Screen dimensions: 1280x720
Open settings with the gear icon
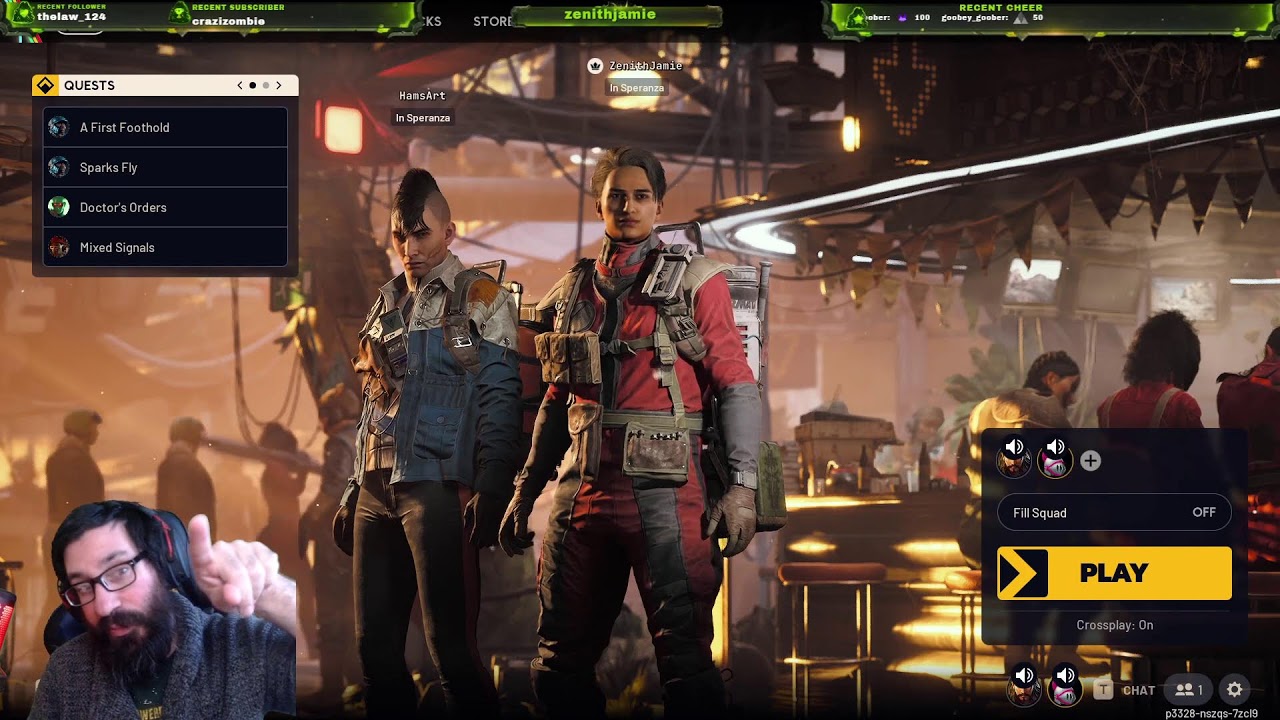pyautogui.click(x=1235, y=690)
